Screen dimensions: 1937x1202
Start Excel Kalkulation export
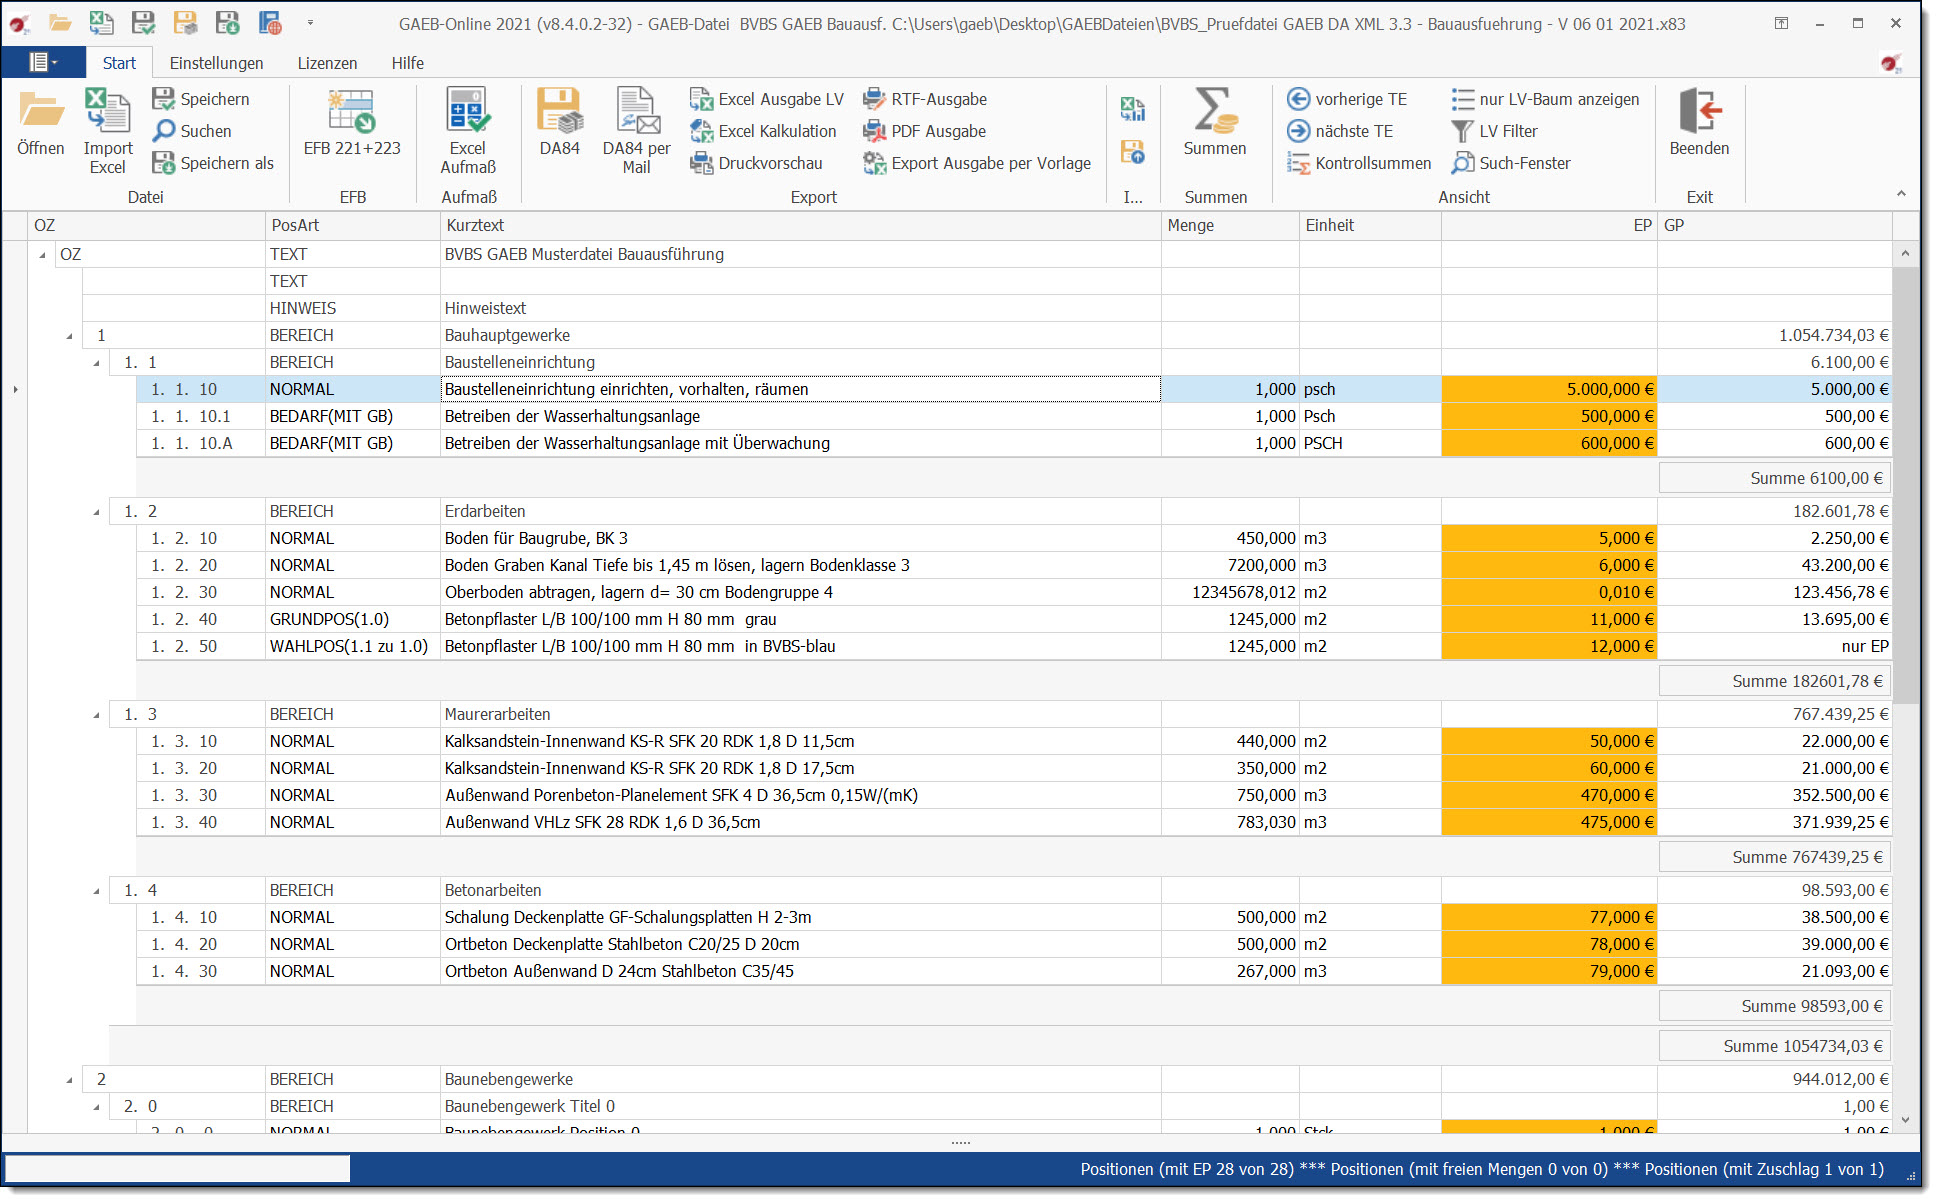point(763,131)
